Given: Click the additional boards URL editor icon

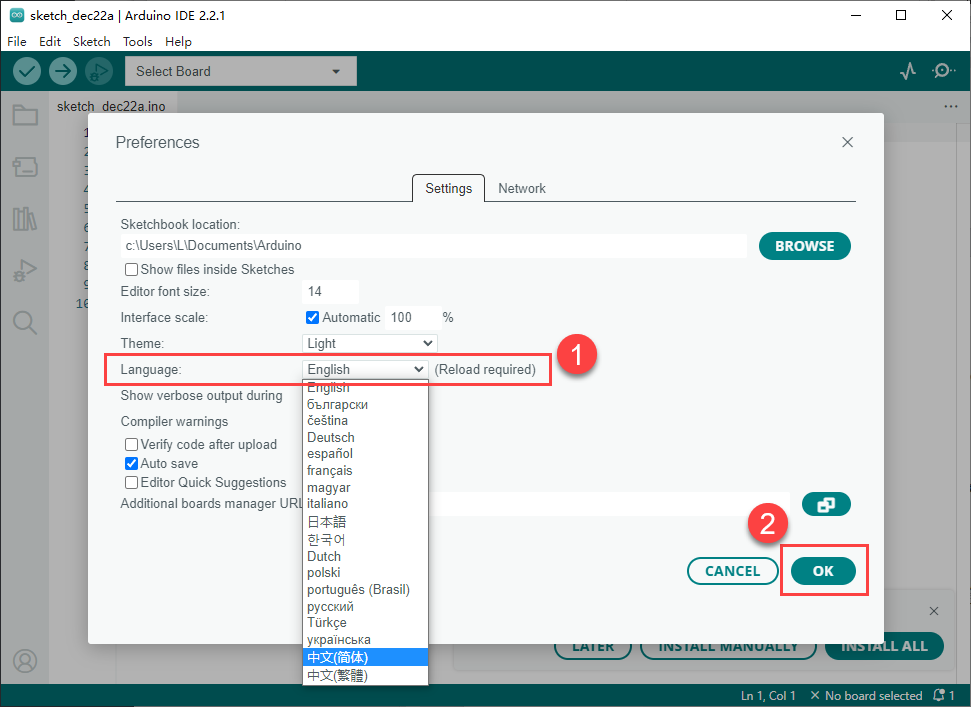Looking at the screenshot, I should [x=826, y=505].
